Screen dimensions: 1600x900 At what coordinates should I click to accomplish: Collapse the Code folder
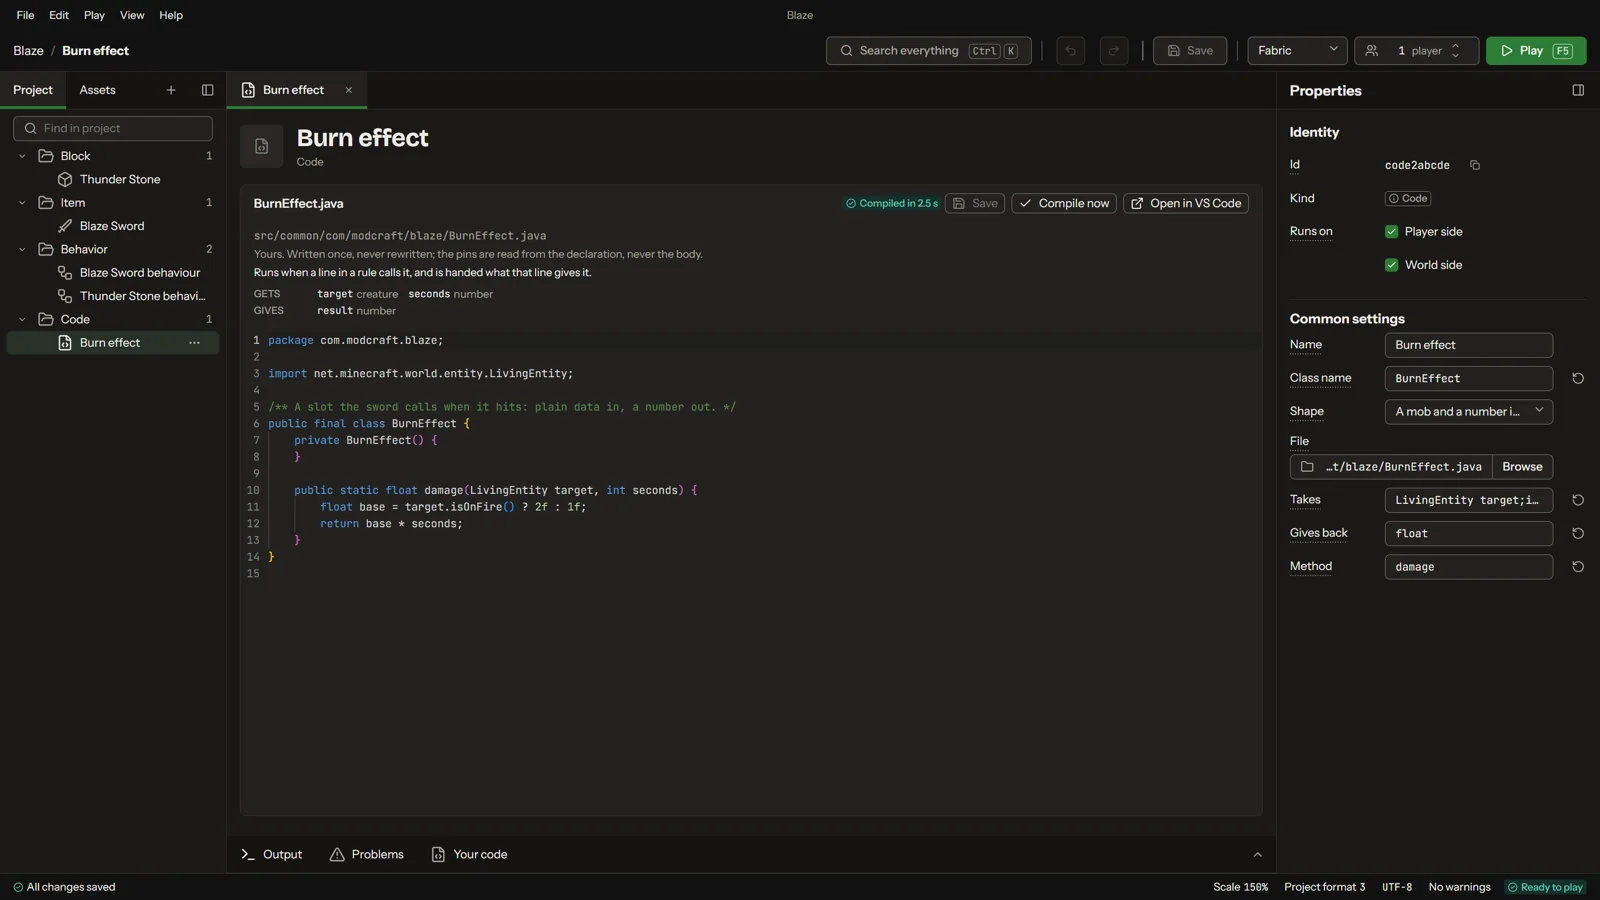(22, 319)
